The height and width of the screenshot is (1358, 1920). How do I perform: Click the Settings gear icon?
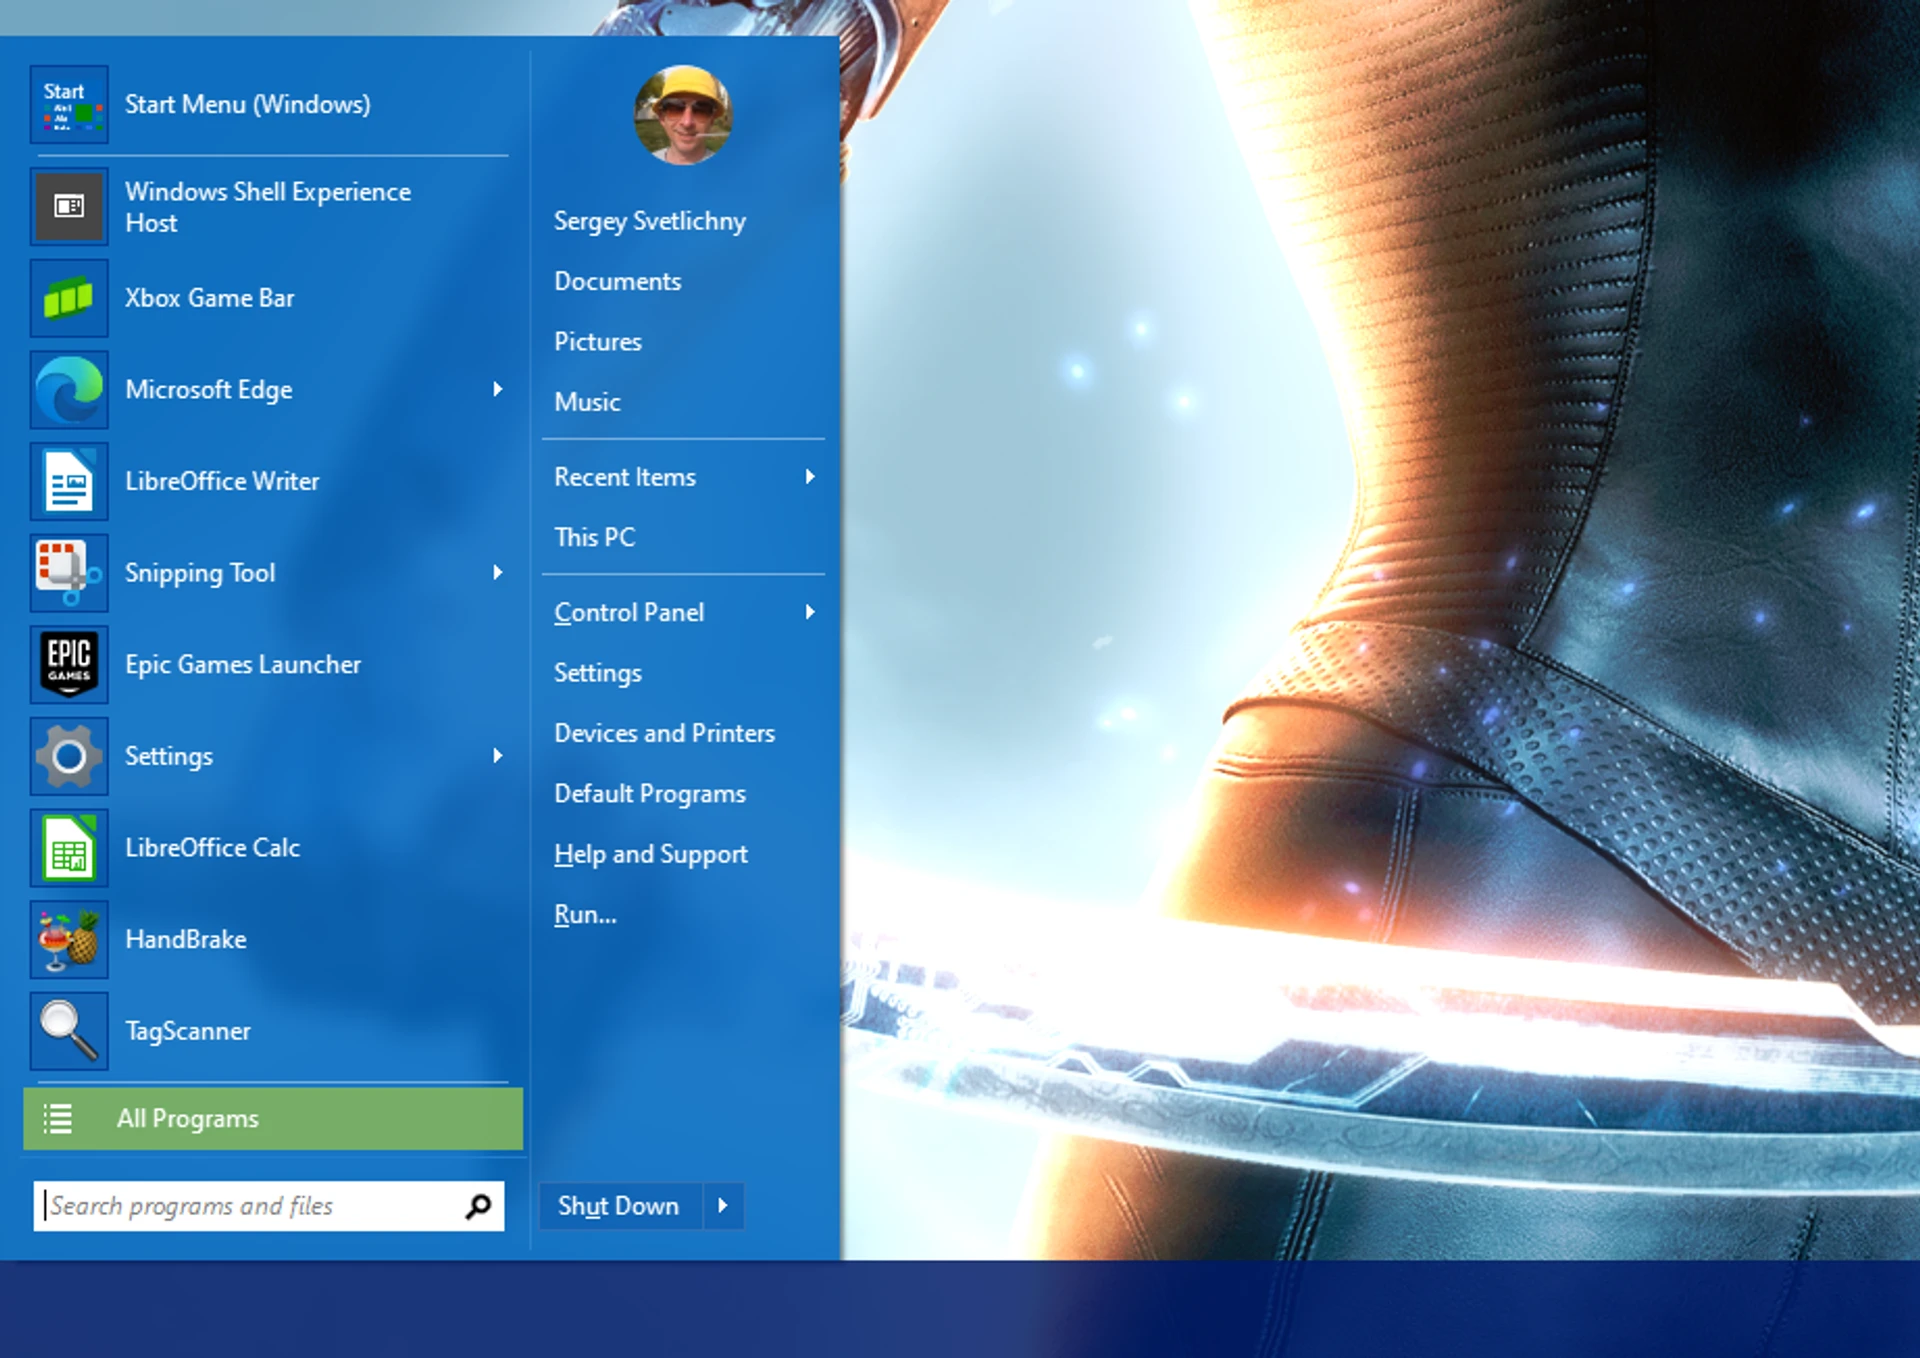(x=69, y=756)
